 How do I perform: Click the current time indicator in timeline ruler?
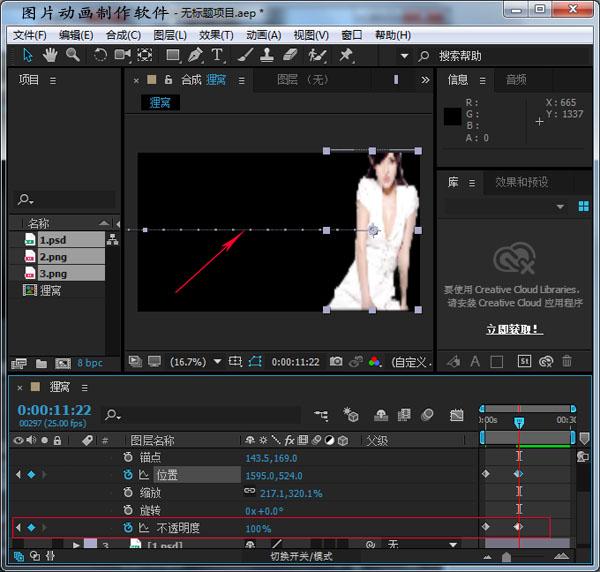click(x=519, y=422)
